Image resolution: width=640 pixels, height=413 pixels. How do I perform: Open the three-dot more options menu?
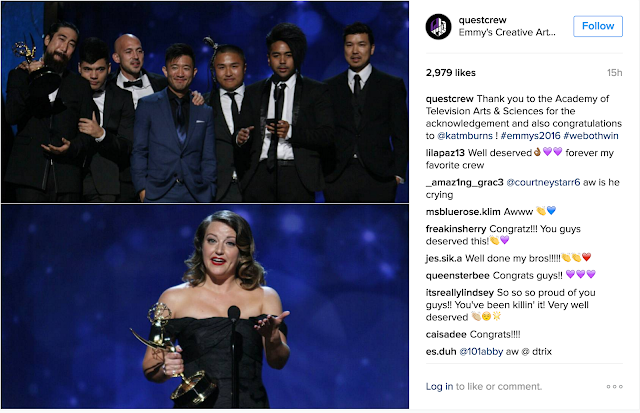tap(614, 386)
